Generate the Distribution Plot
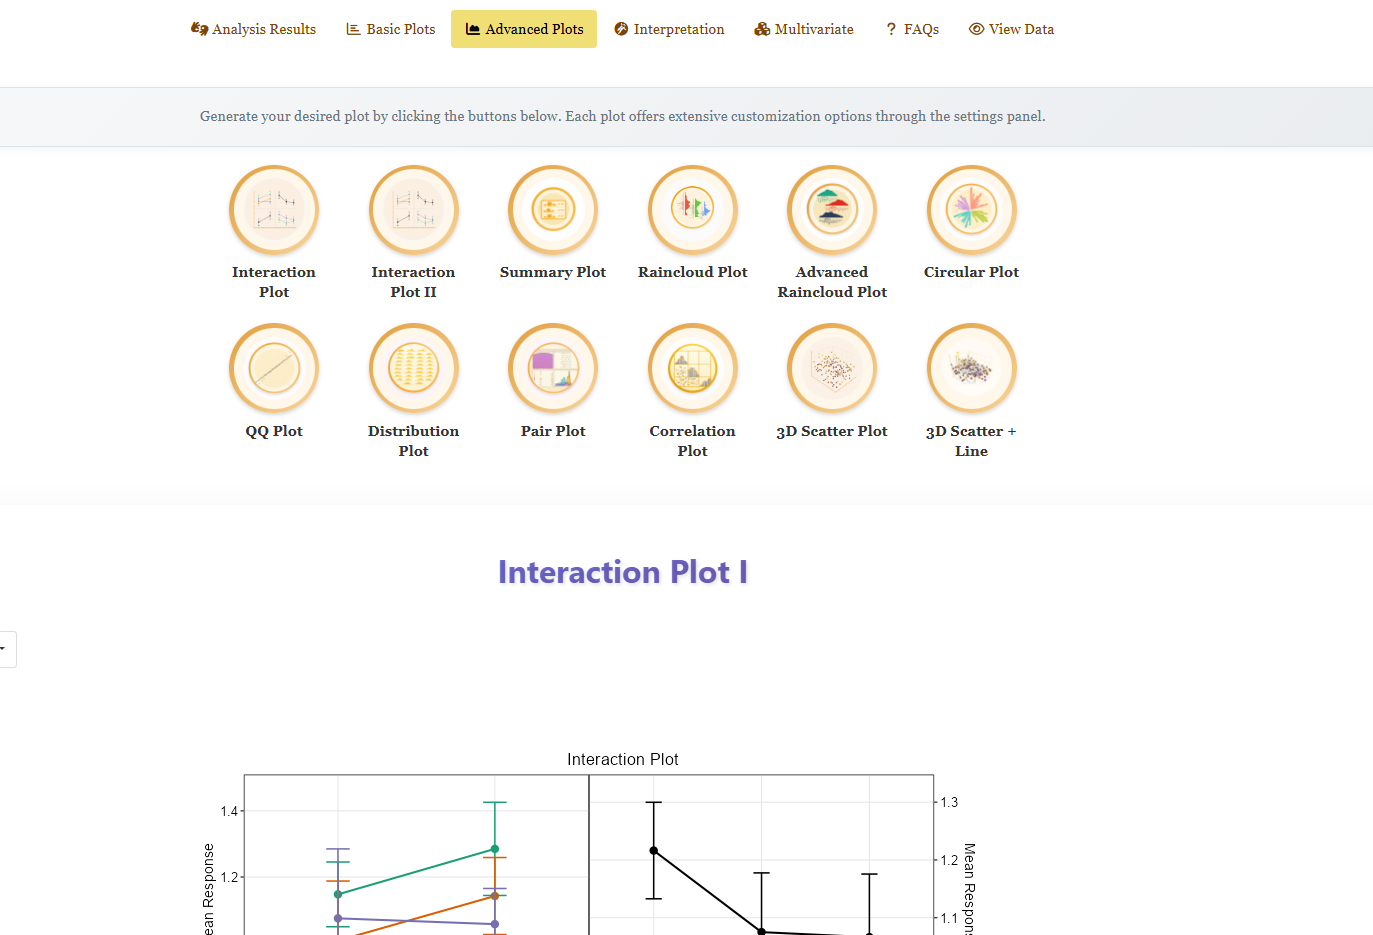The image size is (1373, 935). click(x=413, y=368)
